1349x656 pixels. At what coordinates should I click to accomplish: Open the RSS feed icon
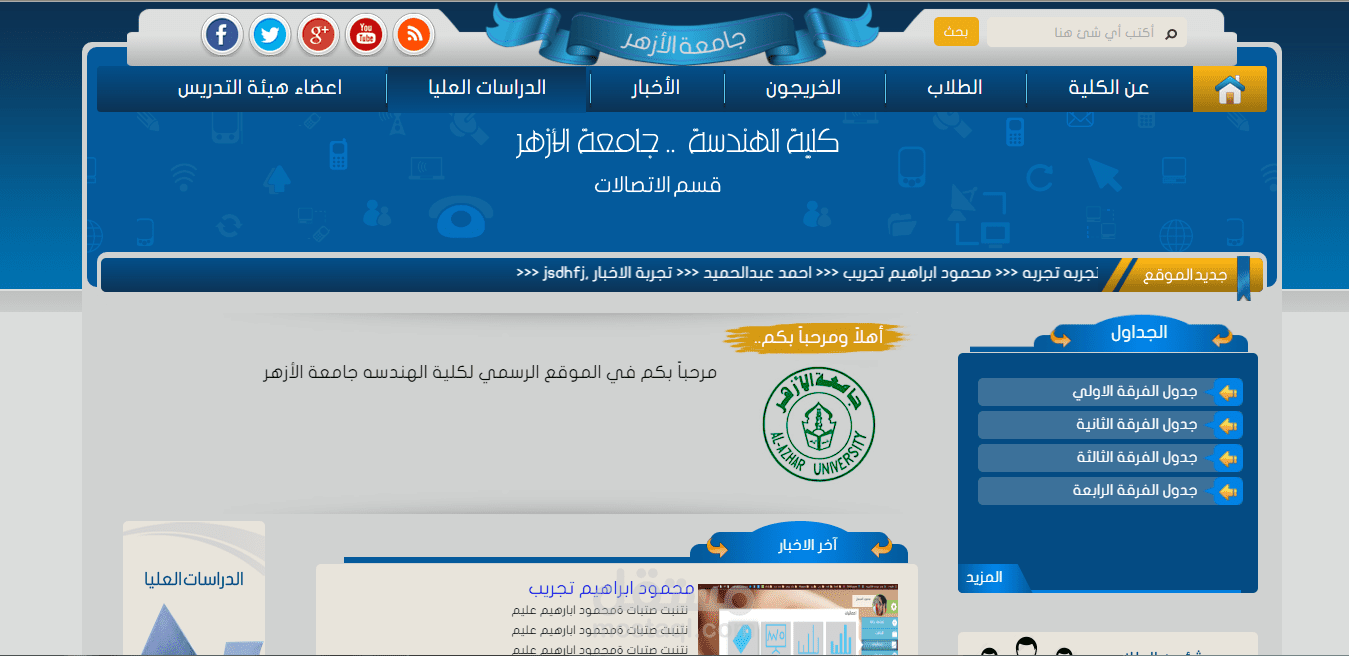[414, 36]
